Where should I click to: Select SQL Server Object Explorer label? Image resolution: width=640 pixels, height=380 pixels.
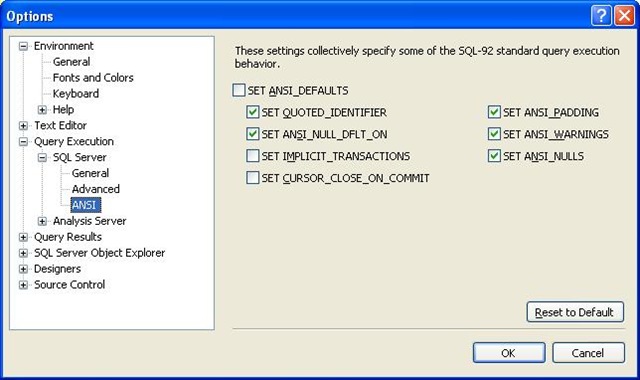point(100,253)
